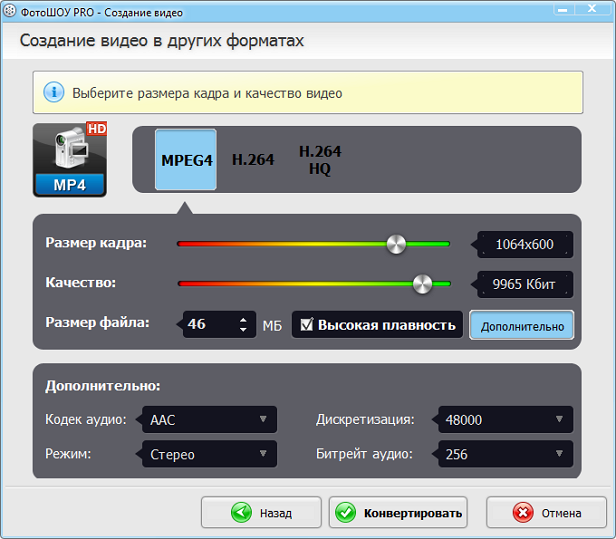Switch to the H.264 HQ codec tab
This screenshot has width=616, height=539.
click(320, 160)
